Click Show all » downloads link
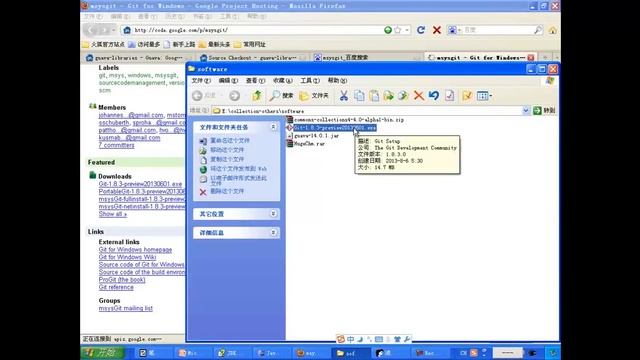 pyautogui.click(x=113, y=214)
